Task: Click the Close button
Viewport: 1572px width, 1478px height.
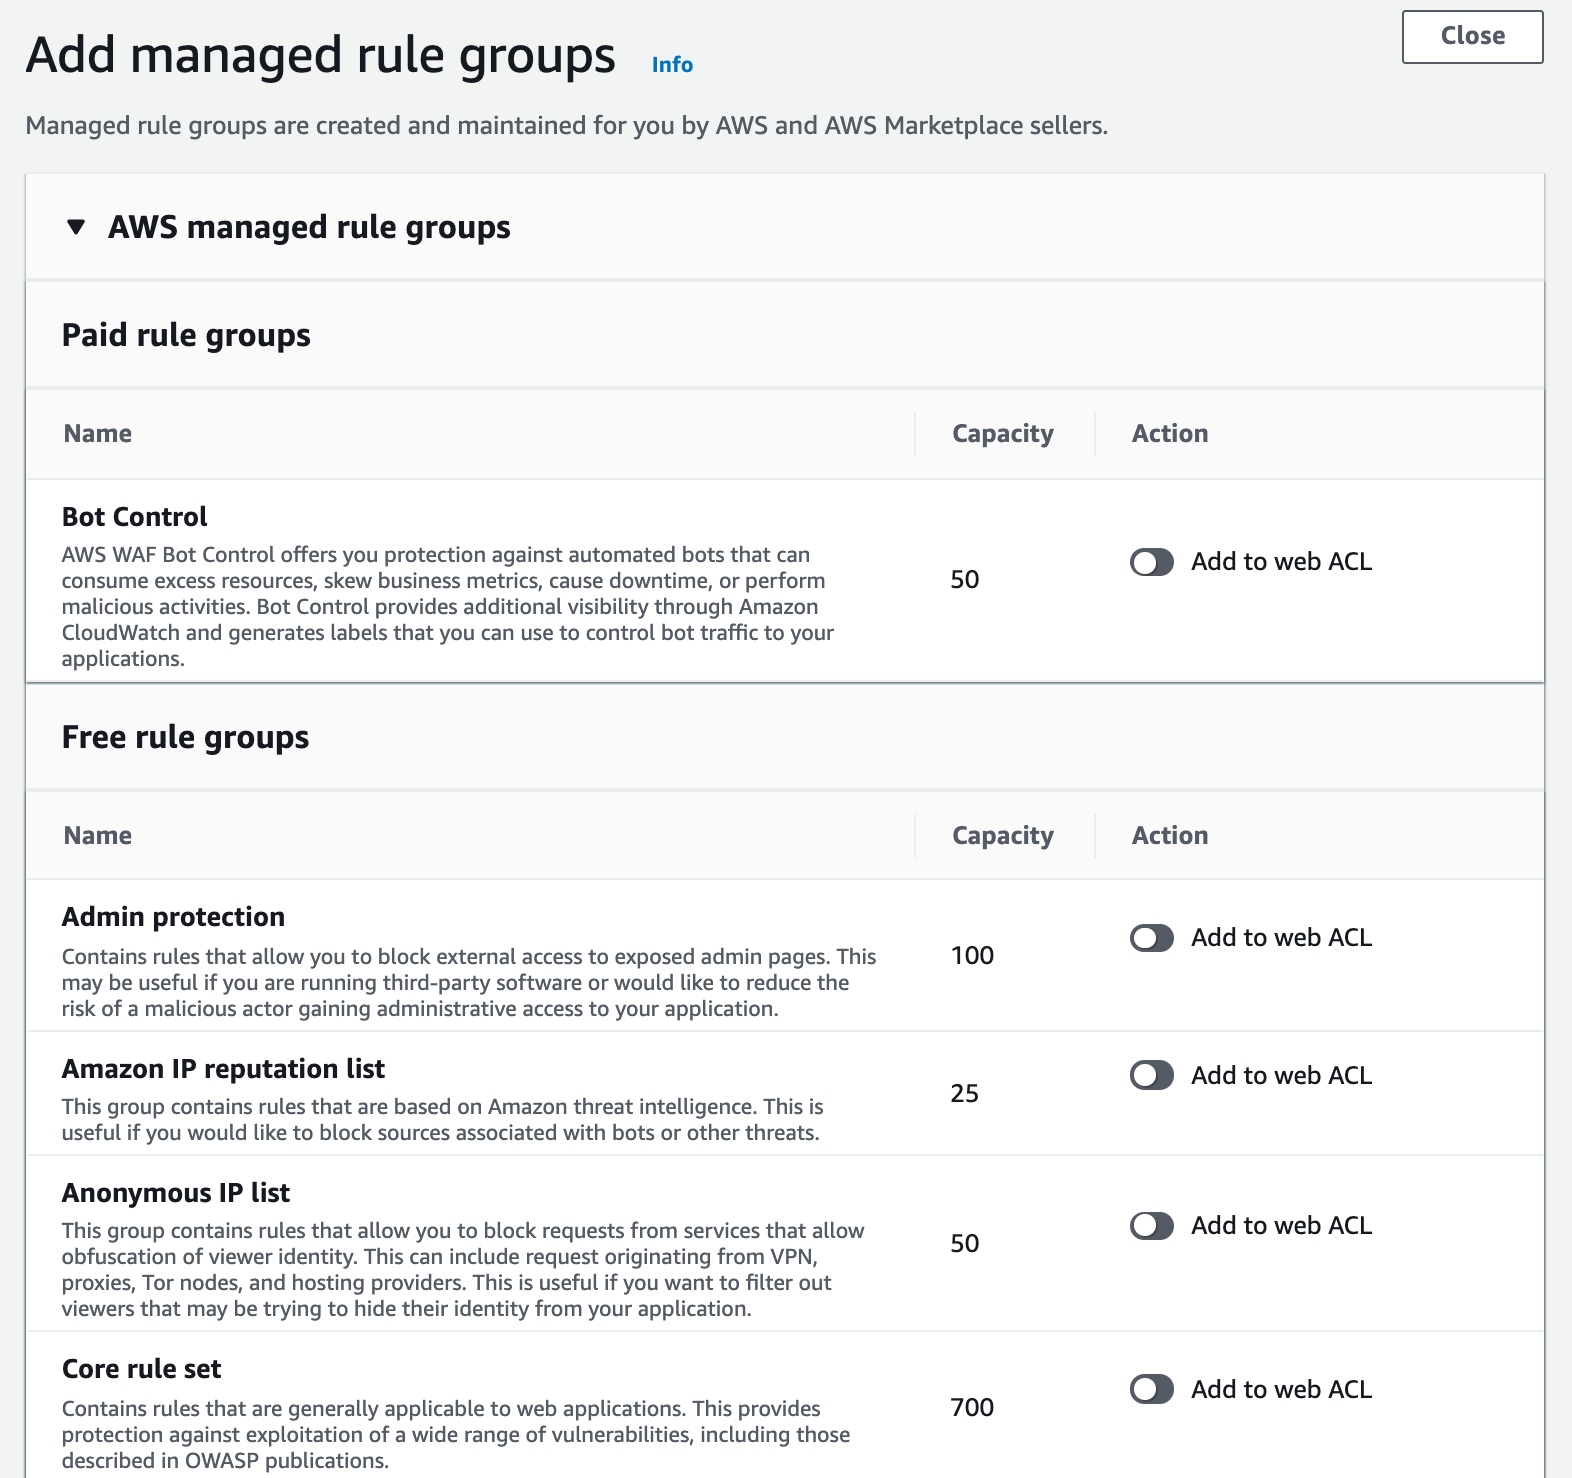Action: (1472, 37)
